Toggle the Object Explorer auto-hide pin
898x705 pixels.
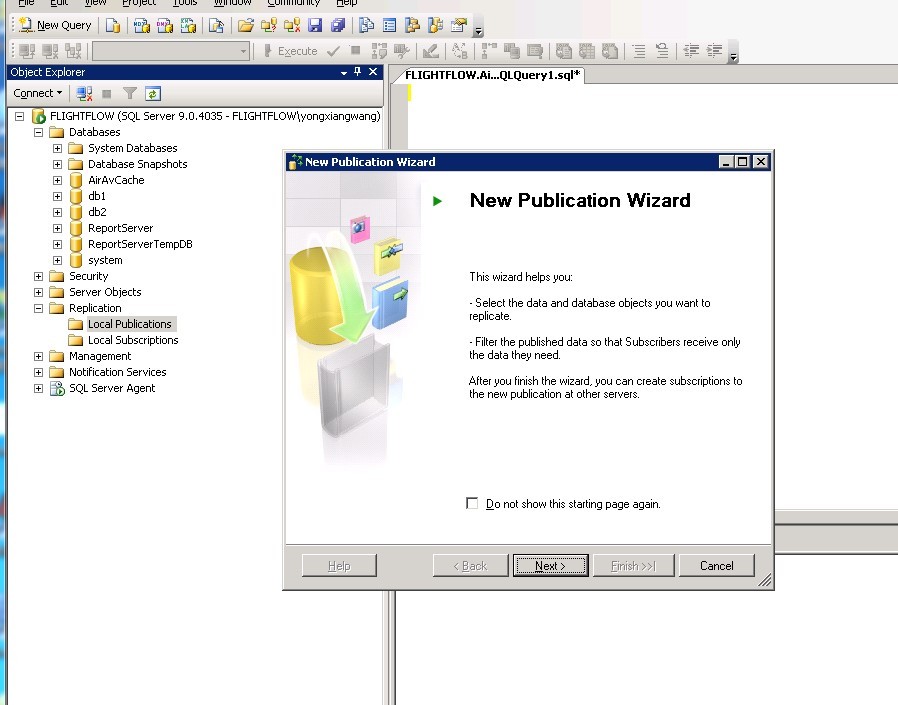(357, 71)
